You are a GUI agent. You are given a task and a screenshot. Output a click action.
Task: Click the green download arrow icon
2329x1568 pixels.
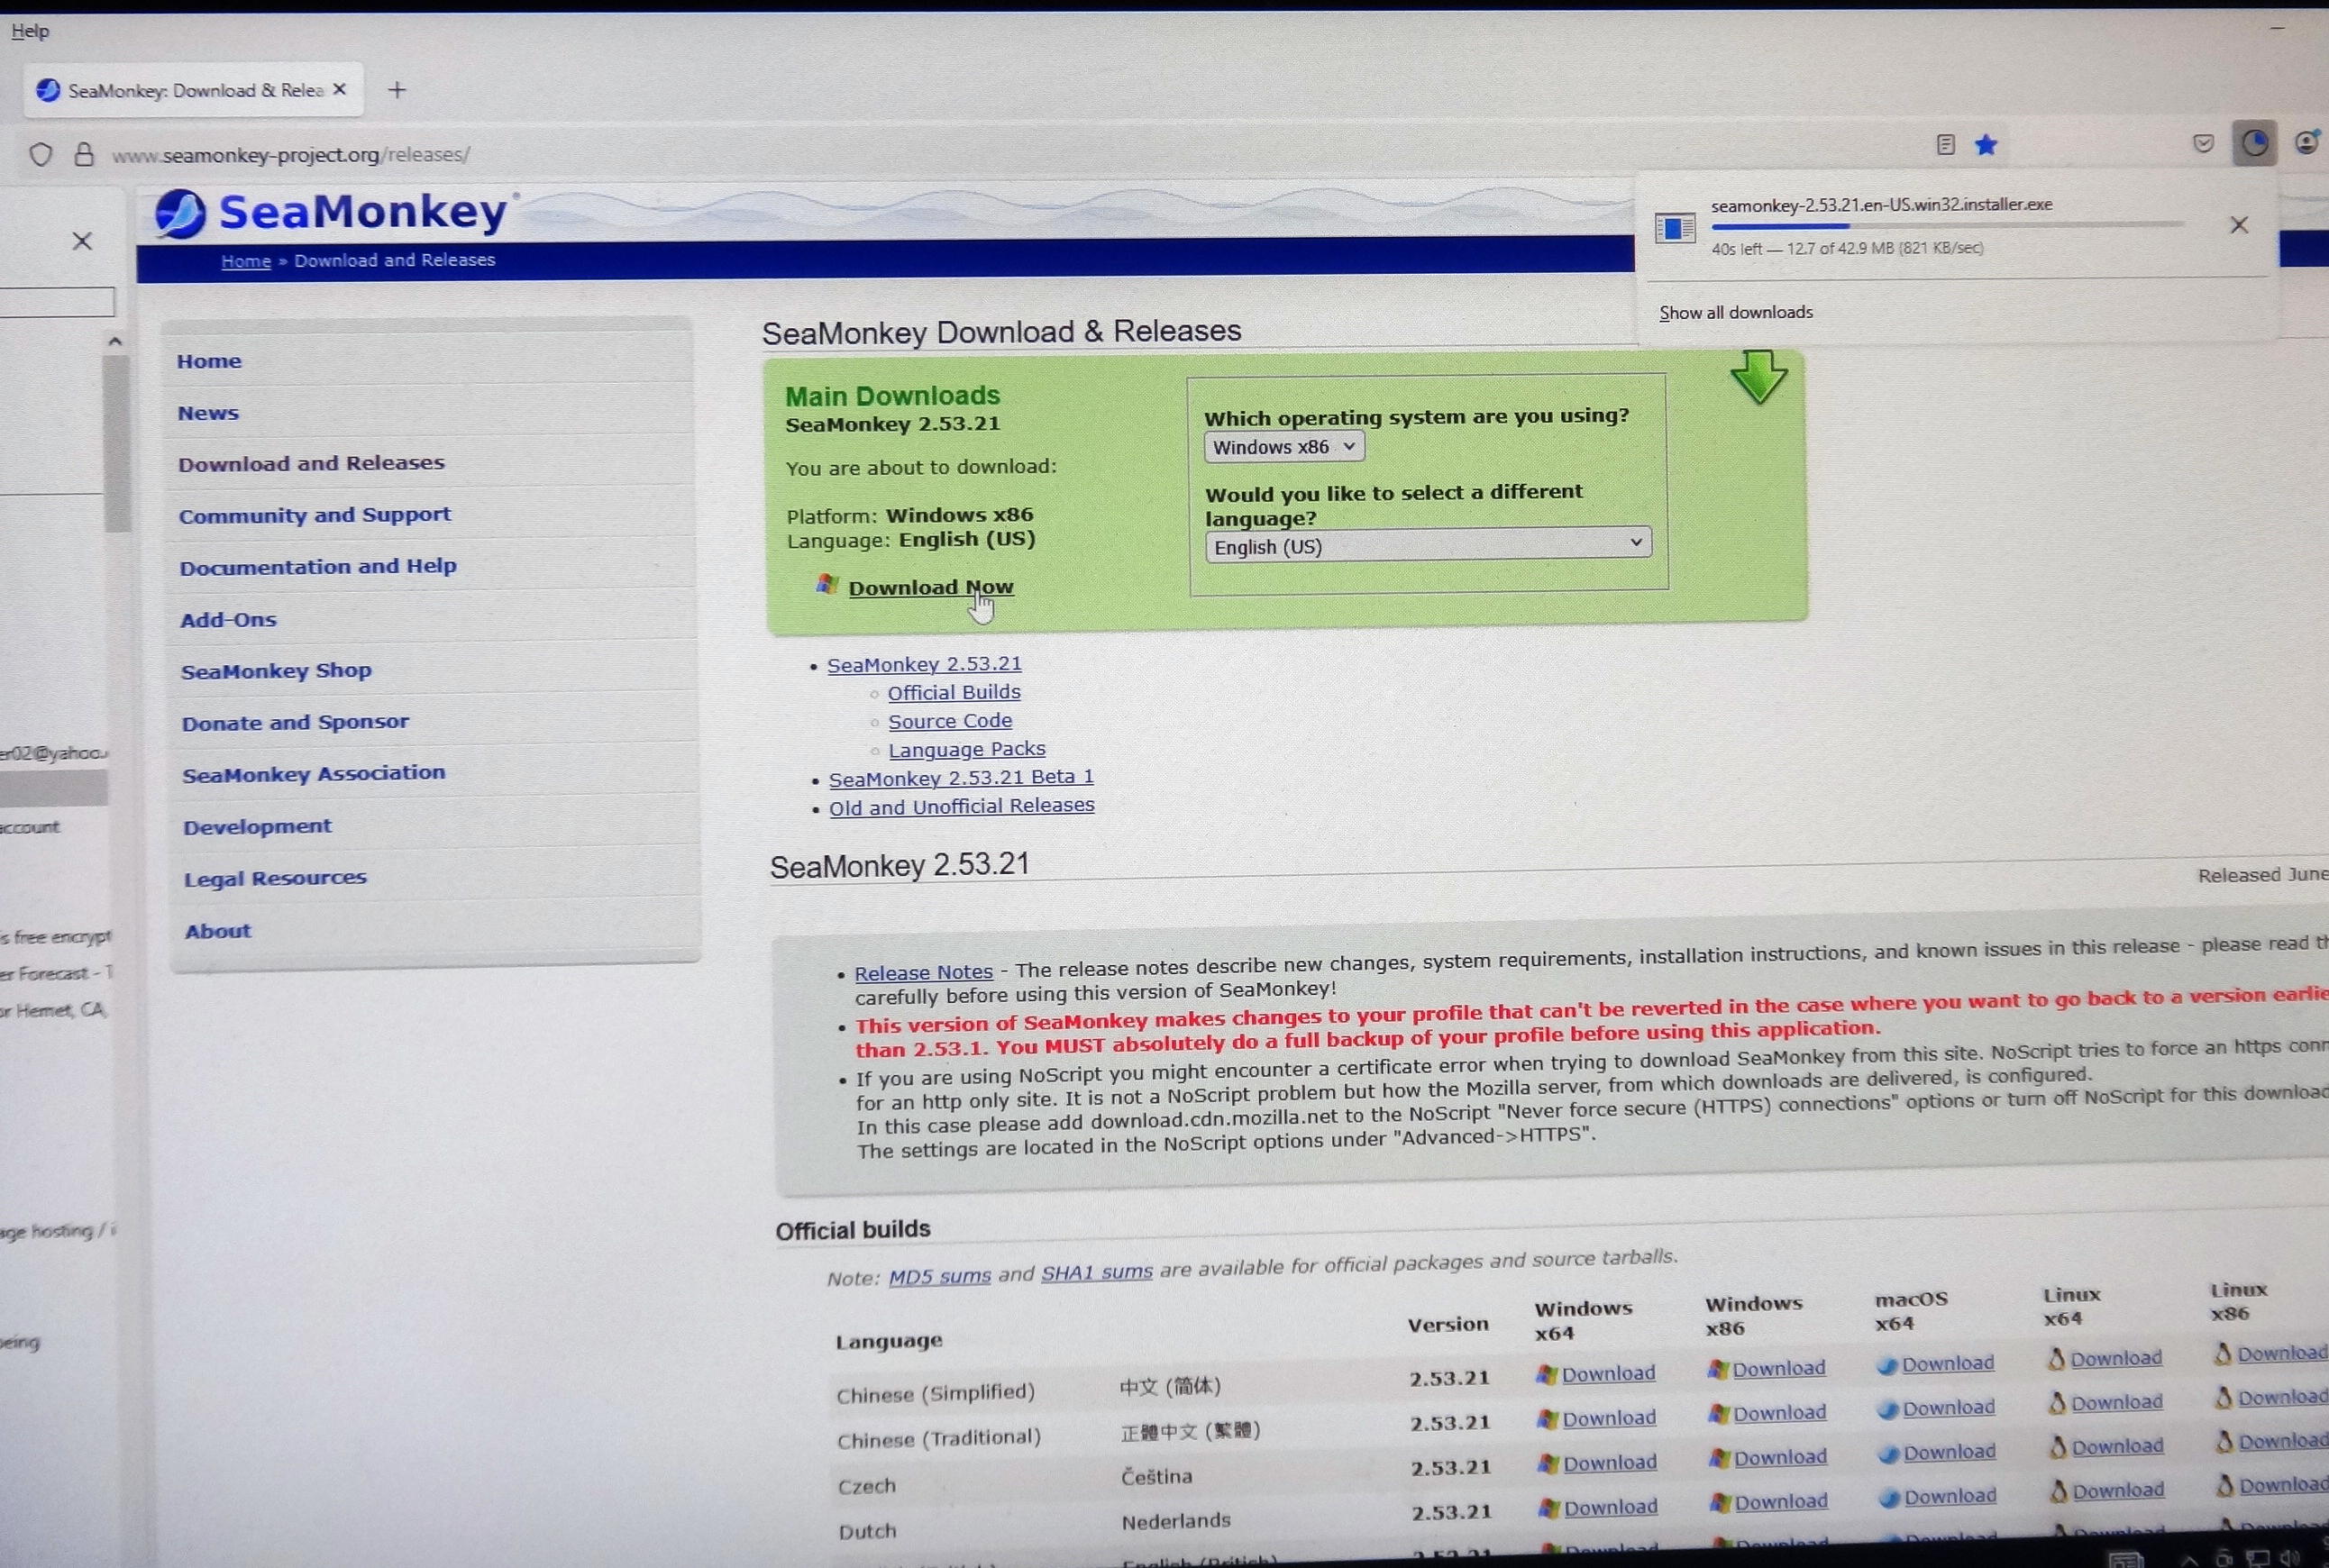tap(1759, 376)
